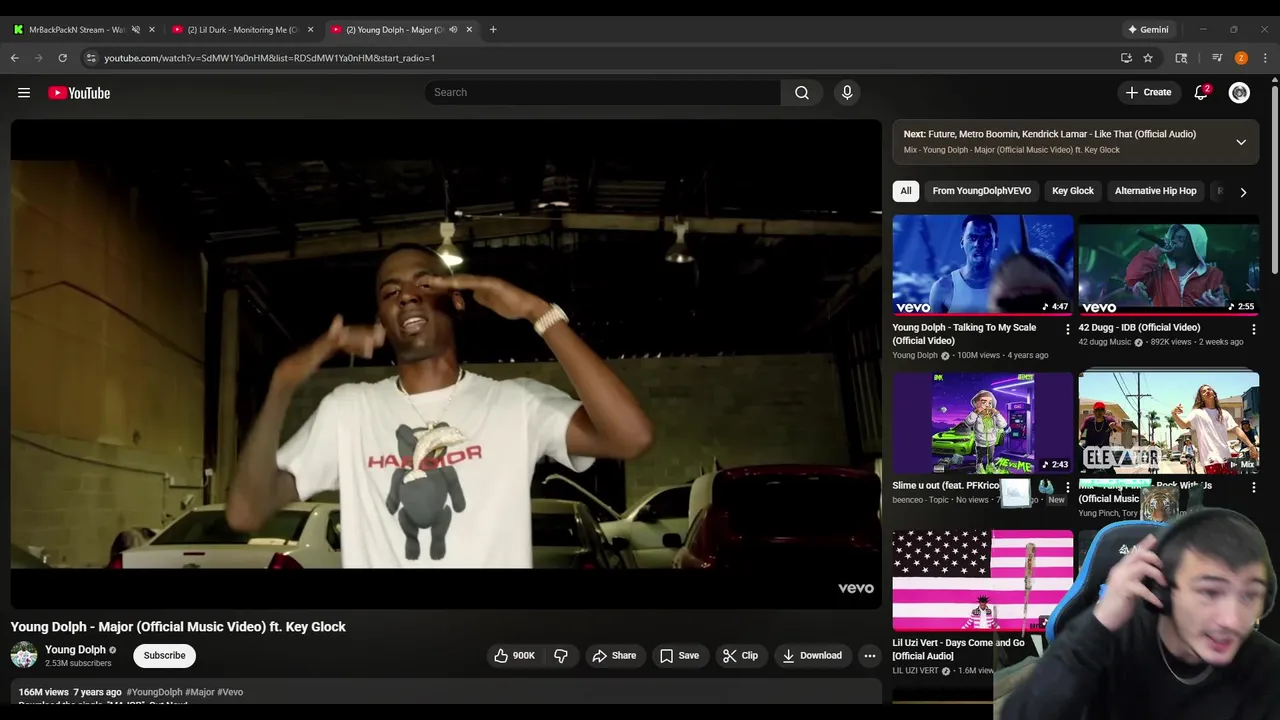
Task: Reload the page in browser
Action: pyautogui.click(x=62, y=58)
